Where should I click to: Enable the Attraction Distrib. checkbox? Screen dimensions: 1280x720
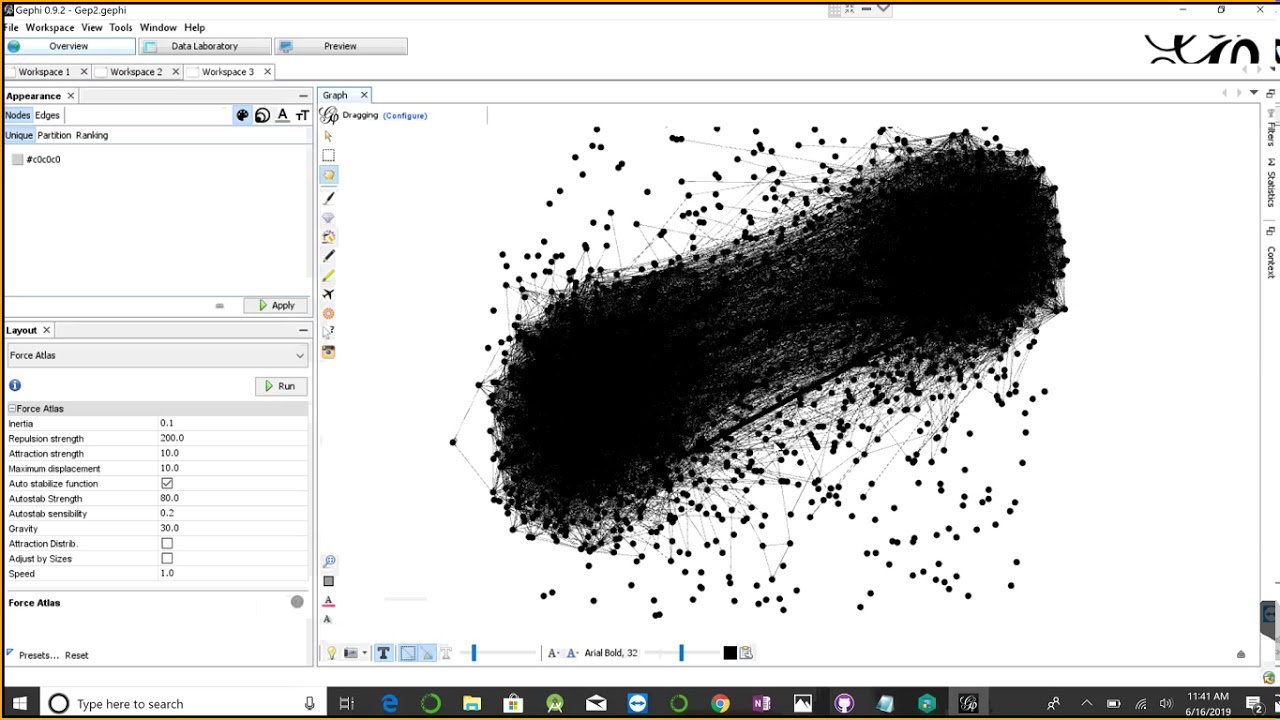(167, 544)
